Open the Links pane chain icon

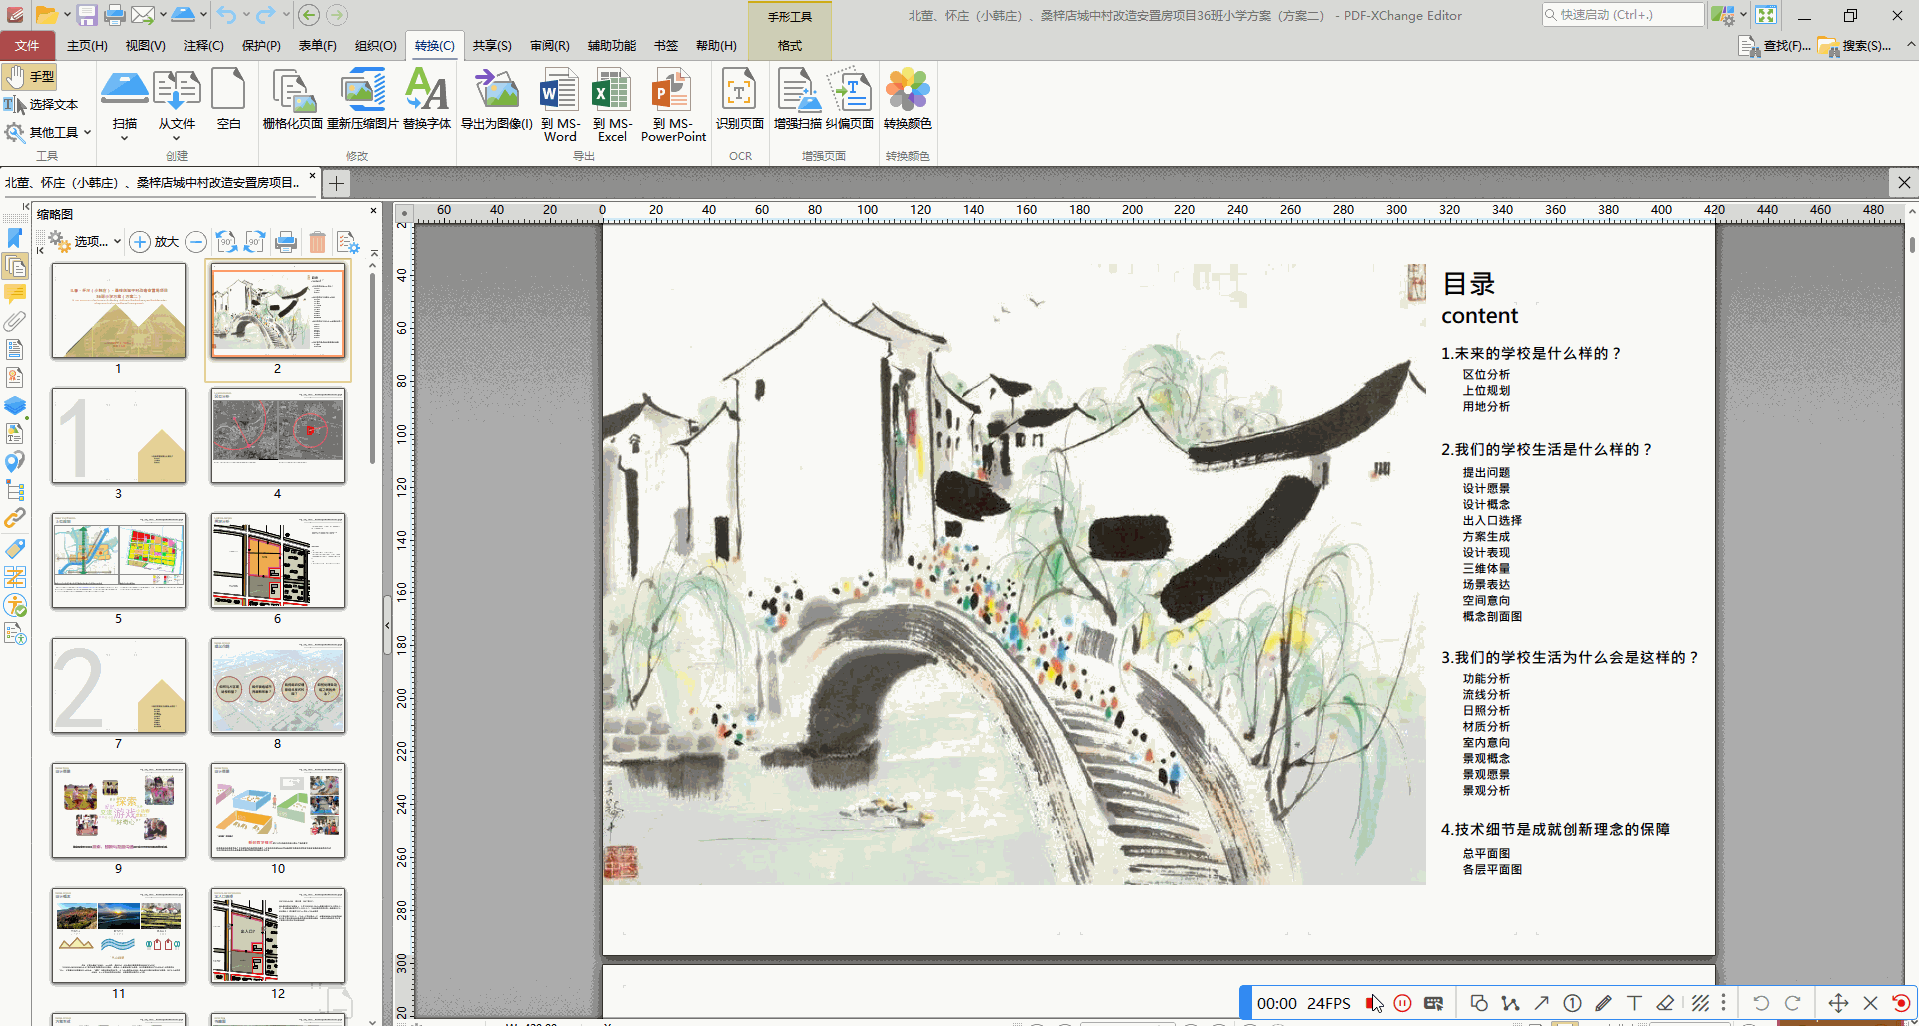tap(14, 518)
